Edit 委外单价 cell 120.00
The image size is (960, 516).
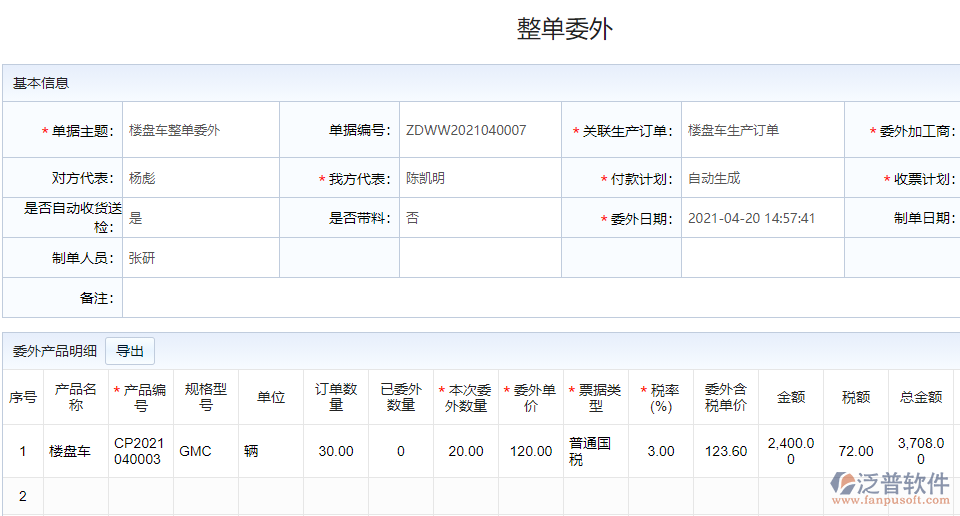tap(531, 451)
